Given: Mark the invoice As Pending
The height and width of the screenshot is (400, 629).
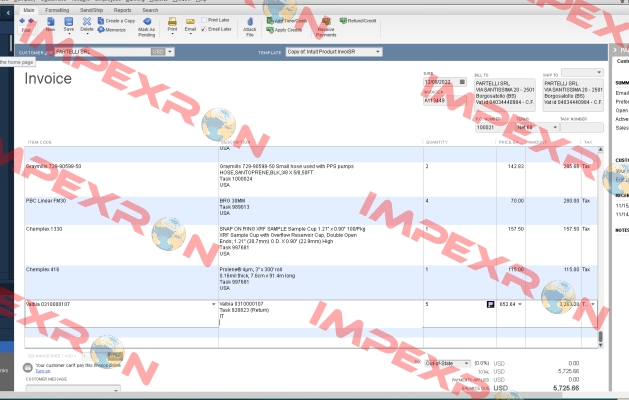Looking at the screenshot, I should pyautogui.click(x=146, y=27).
